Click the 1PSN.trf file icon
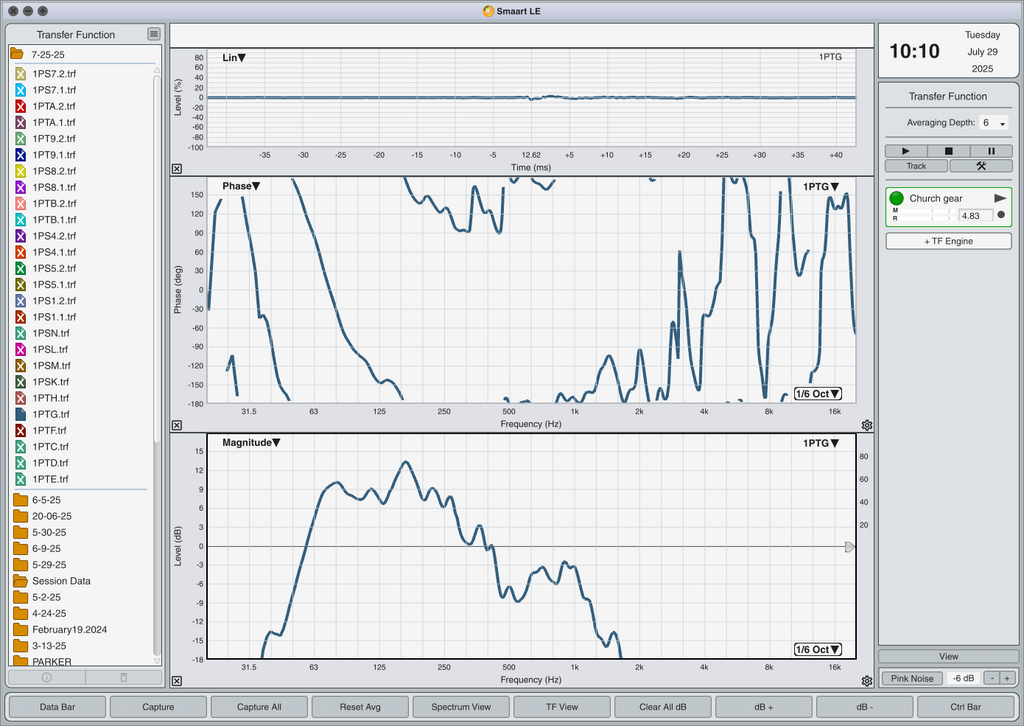The height and width of the screenshot is (726, 1024). pos(20,333)
